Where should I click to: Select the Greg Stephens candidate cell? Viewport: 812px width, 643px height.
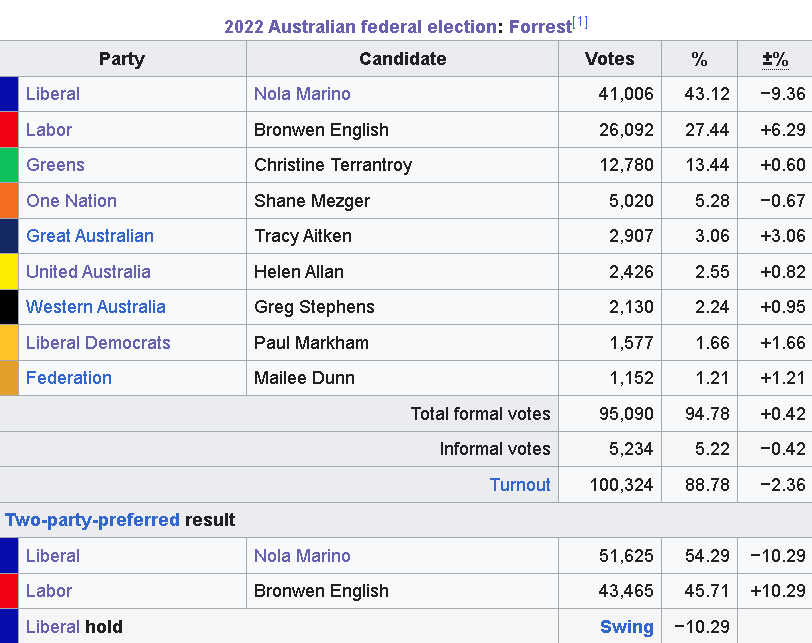tap(402, 306)
